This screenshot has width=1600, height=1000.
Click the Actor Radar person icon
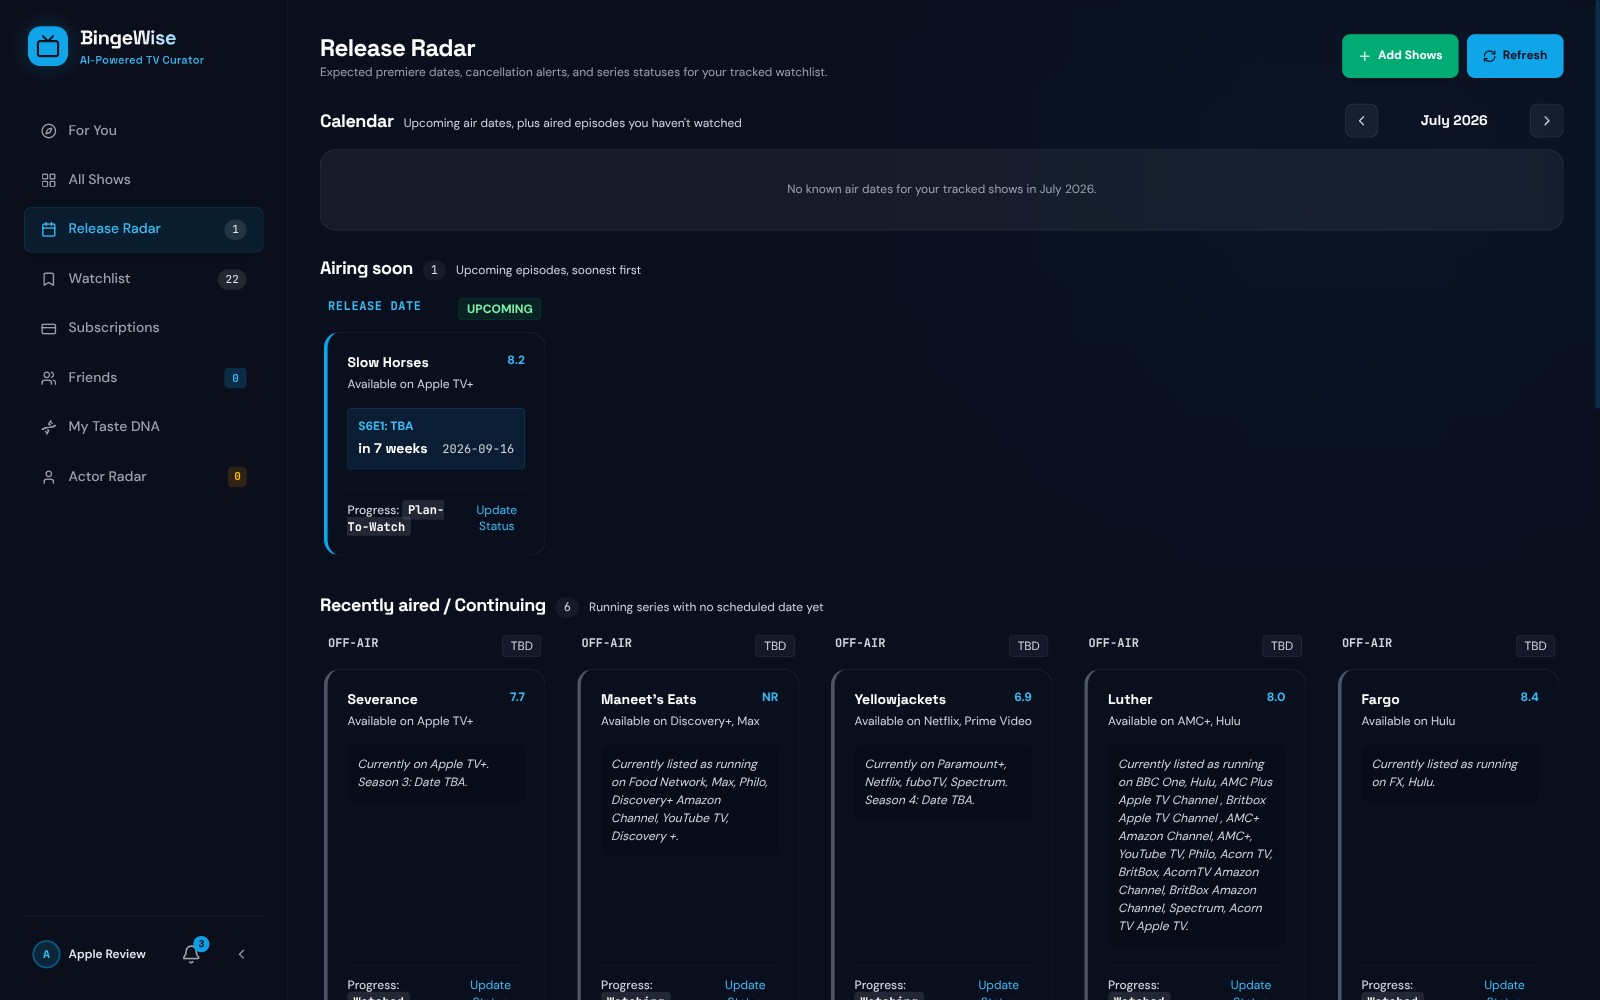tap(48, 477)
